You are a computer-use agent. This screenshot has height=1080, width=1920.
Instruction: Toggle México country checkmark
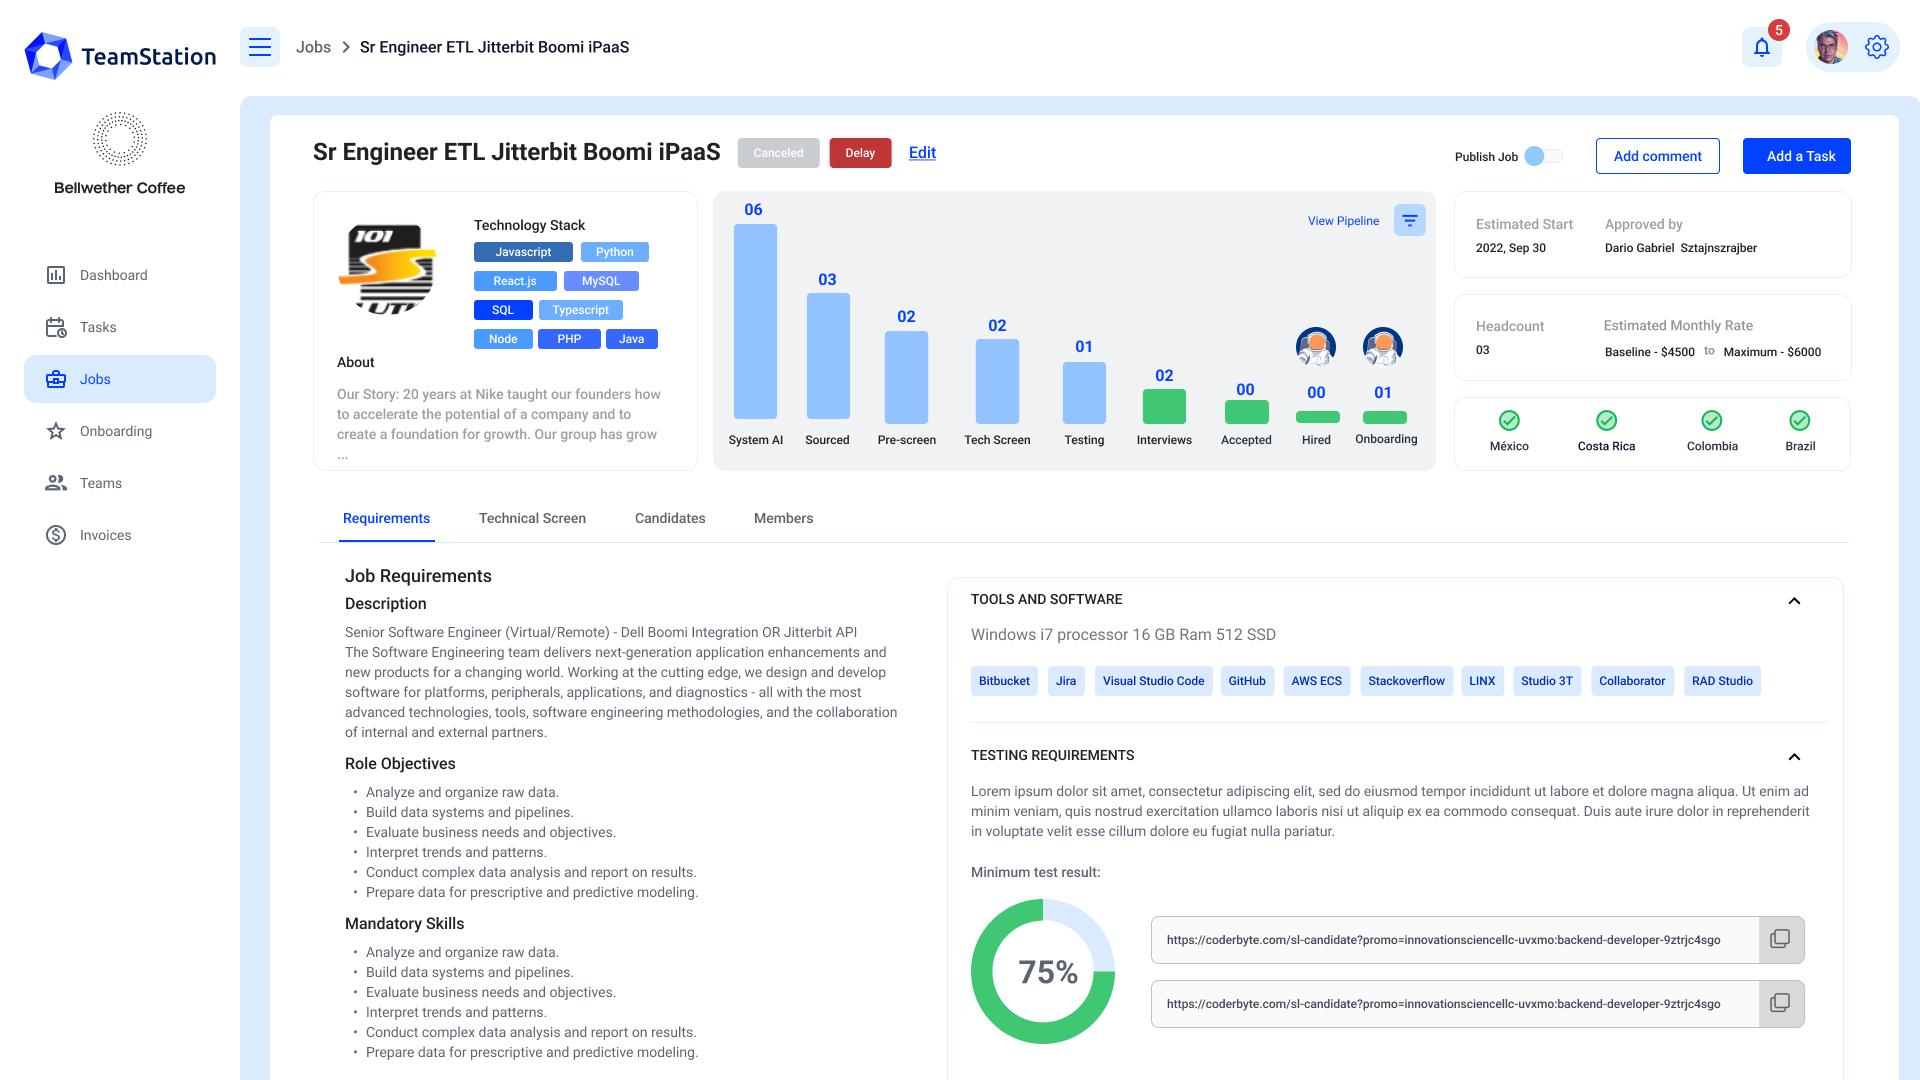point(1509,421)
